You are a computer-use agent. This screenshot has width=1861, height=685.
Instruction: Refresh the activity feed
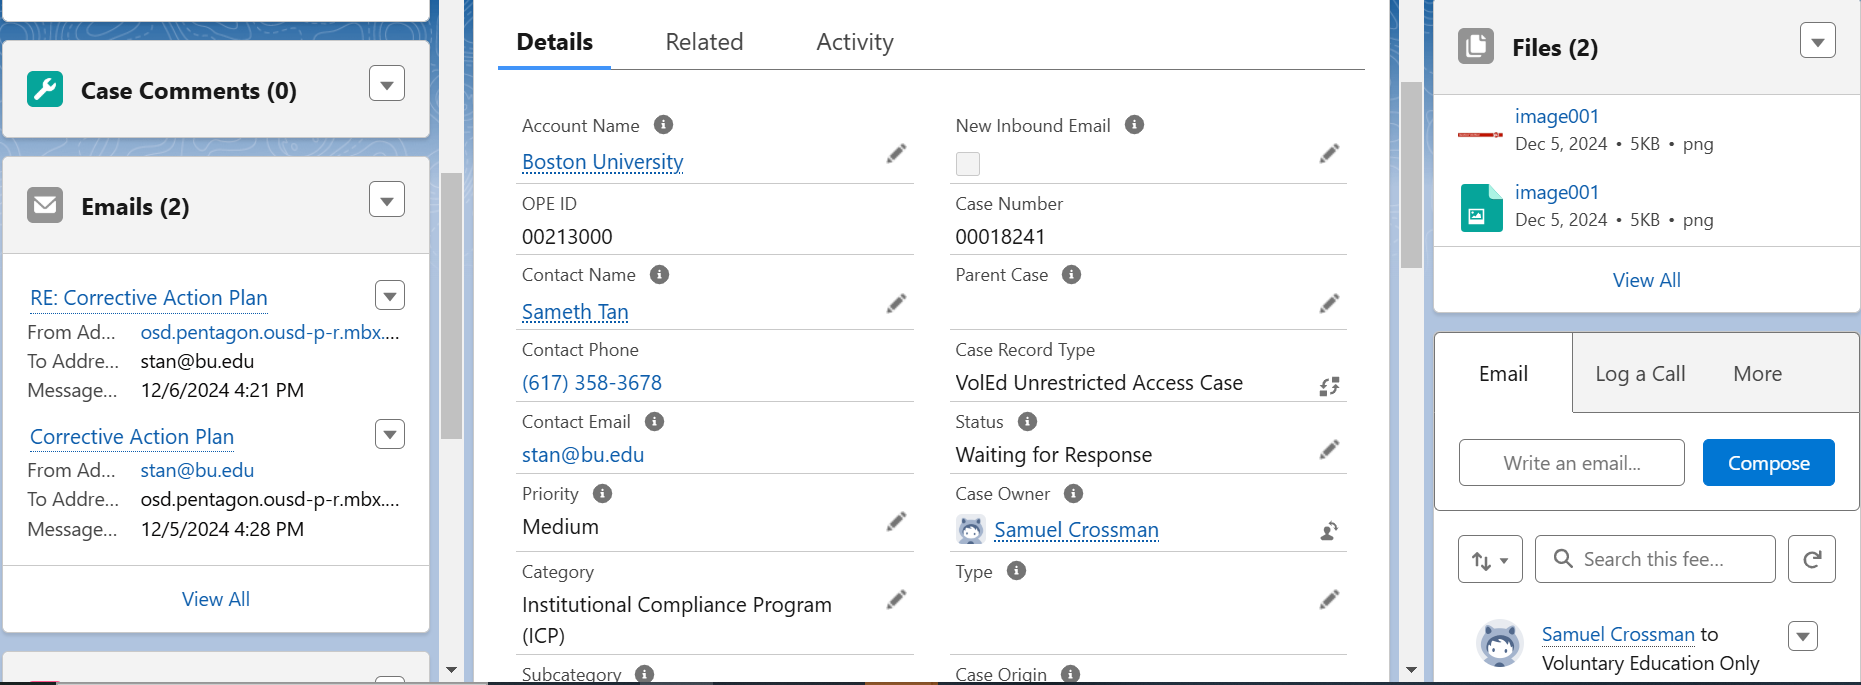[x=1811, y=559]
